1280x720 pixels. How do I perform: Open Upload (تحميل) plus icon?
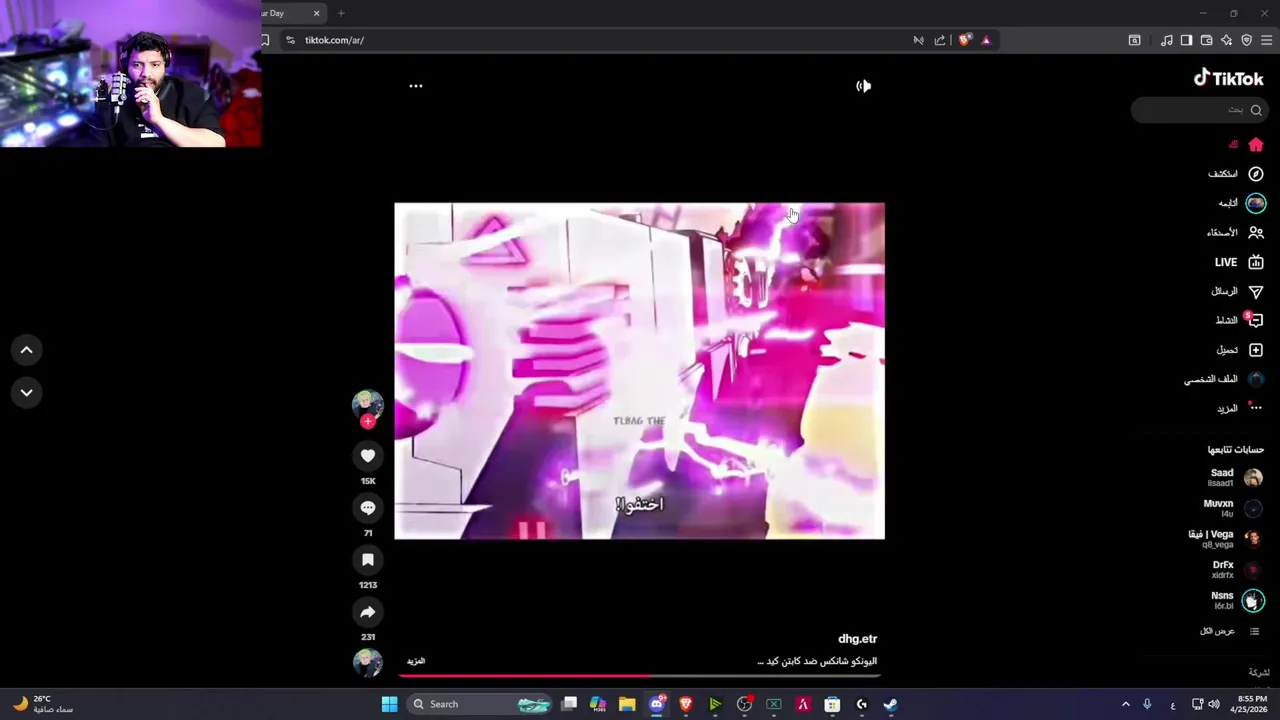(1256, 350)
